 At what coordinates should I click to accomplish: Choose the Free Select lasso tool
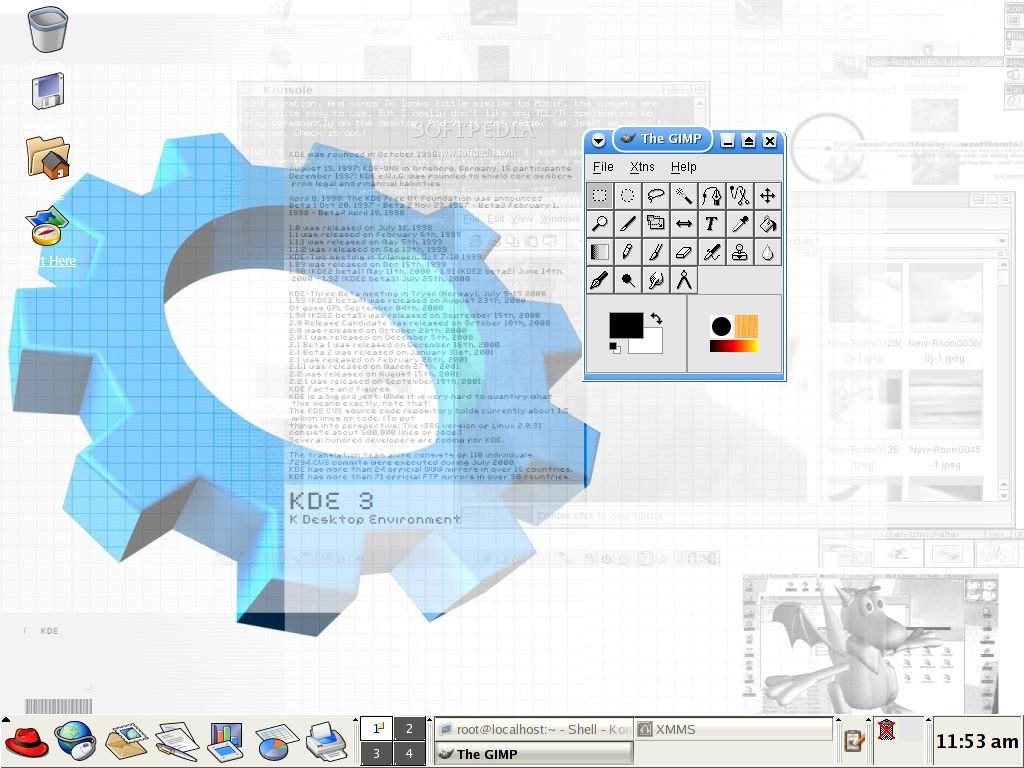tap(656, 195)
